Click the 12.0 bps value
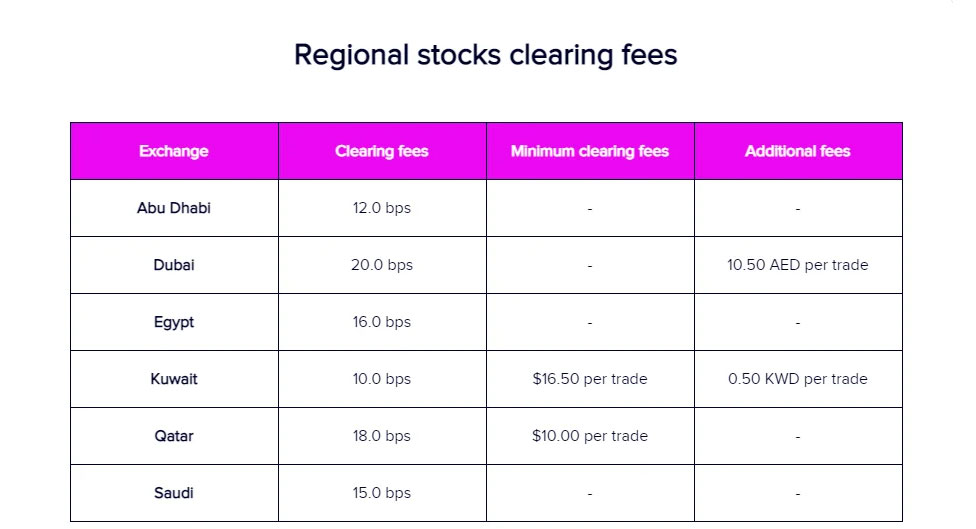The width and height of the screenshot is (976, 529). [382, 208]
